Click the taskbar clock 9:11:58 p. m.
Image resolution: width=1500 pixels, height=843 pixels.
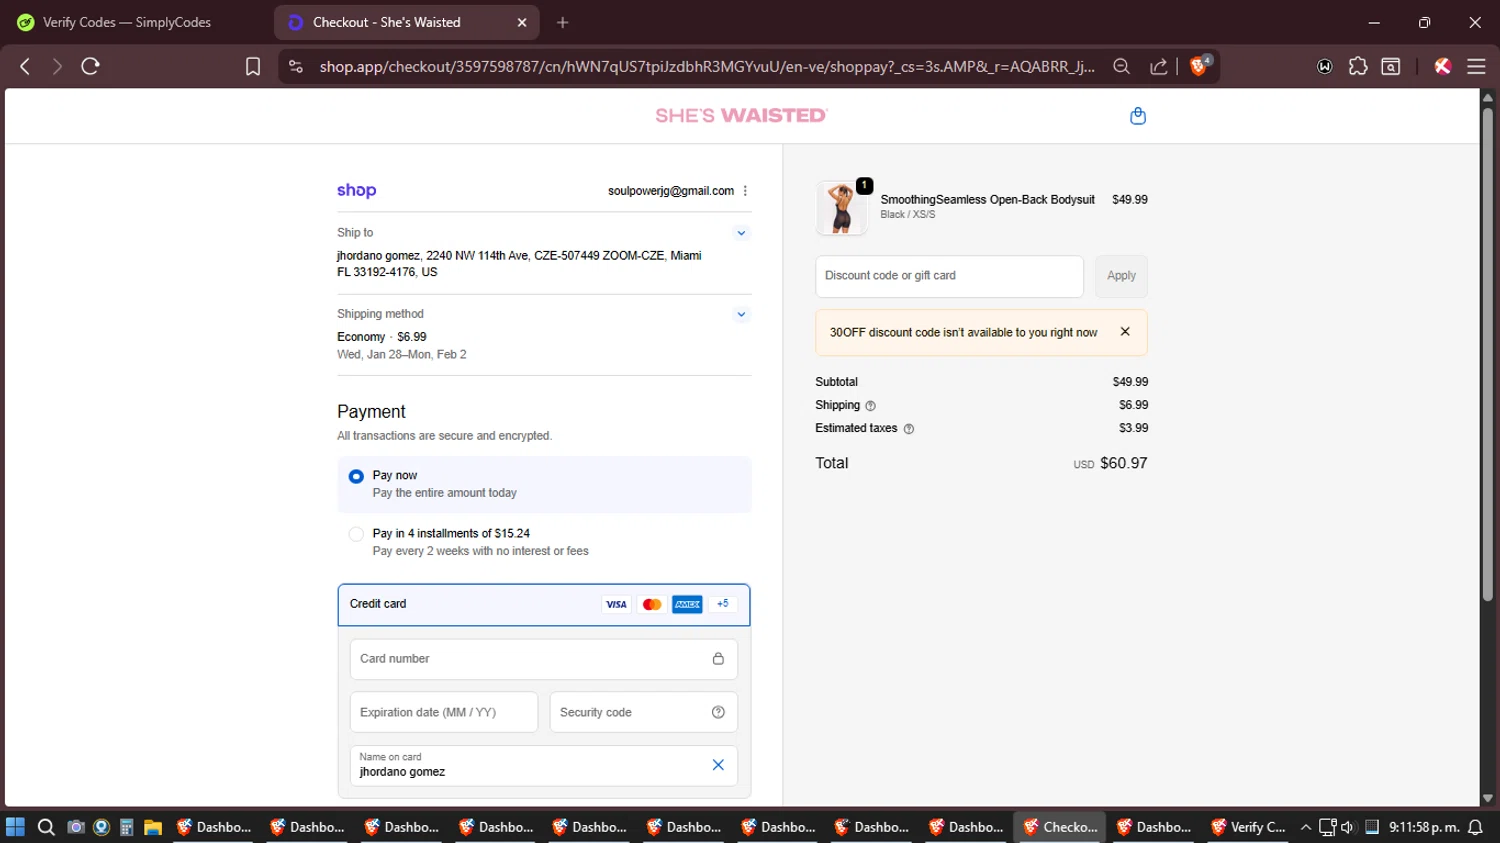tap(1424, 827)
